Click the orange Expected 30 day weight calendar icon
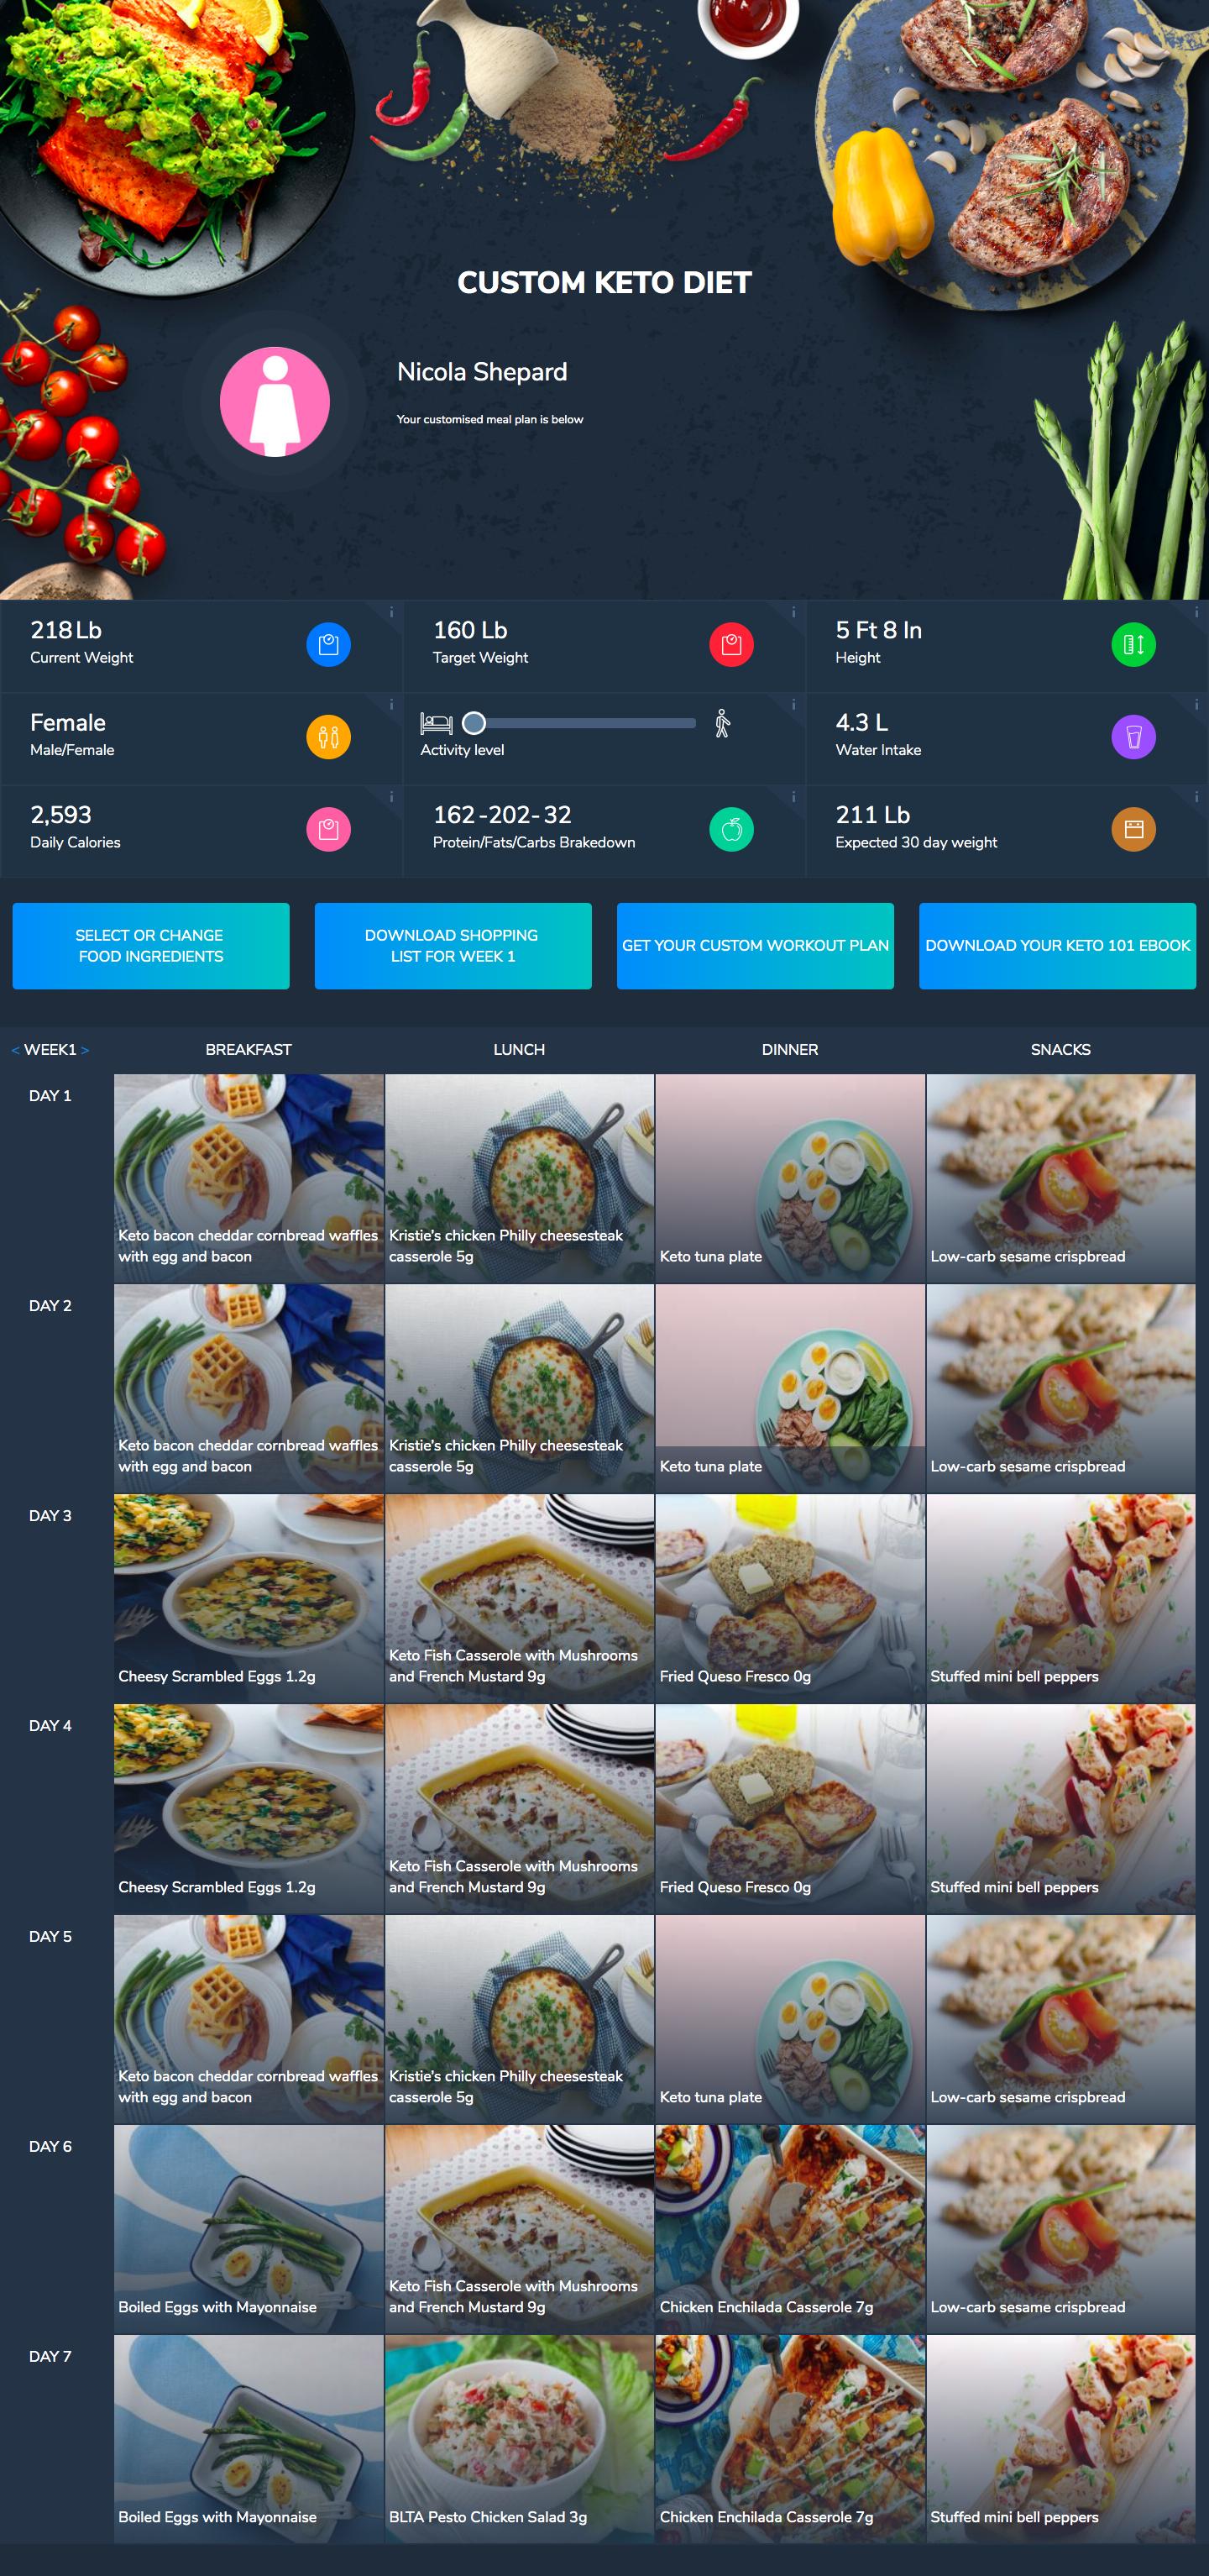The height and width of the screenshot is (2576, 1209). click(1133, 829)
